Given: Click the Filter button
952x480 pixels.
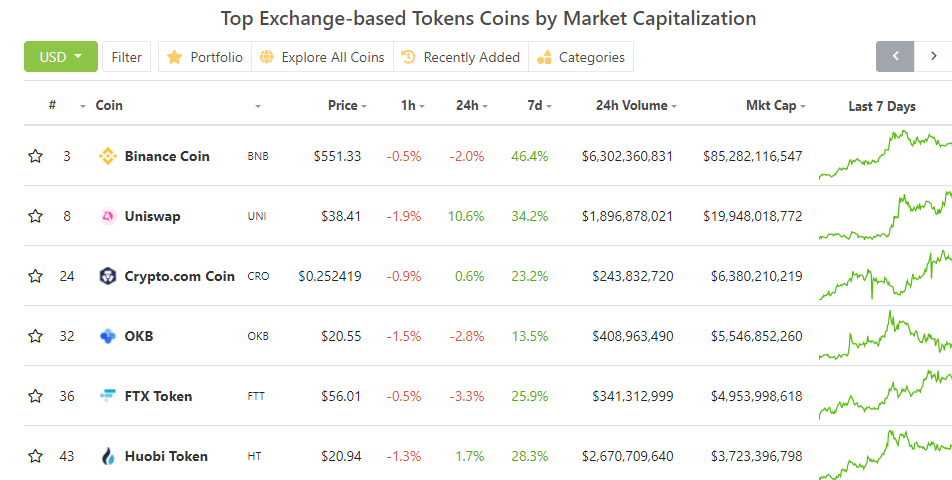Looking at the screenshot, I should click(x=126, y=57).
